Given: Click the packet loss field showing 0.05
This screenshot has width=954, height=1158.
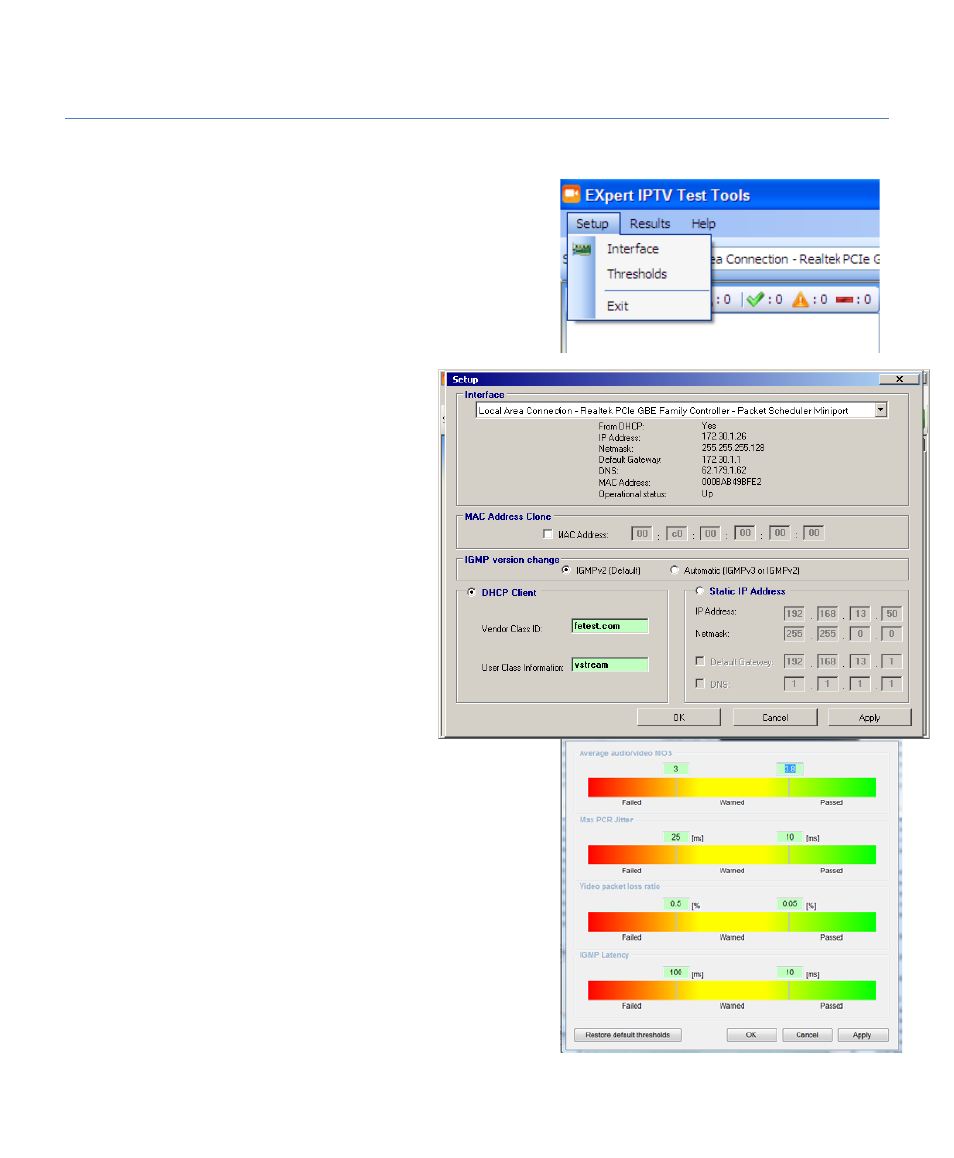Looking at the screenshot, I should point(789,904).
